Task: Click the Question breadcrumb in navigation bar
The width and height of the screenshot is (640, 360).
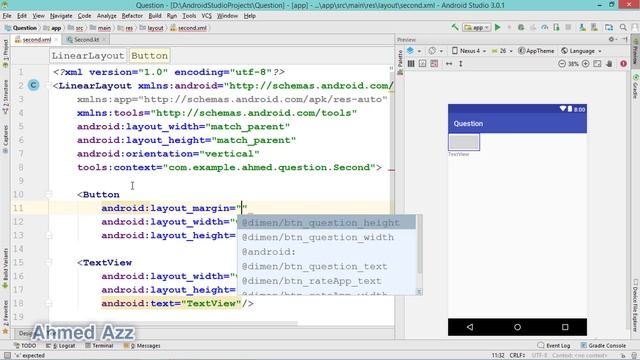Action: pyautogui.click(x=21, y=28)
